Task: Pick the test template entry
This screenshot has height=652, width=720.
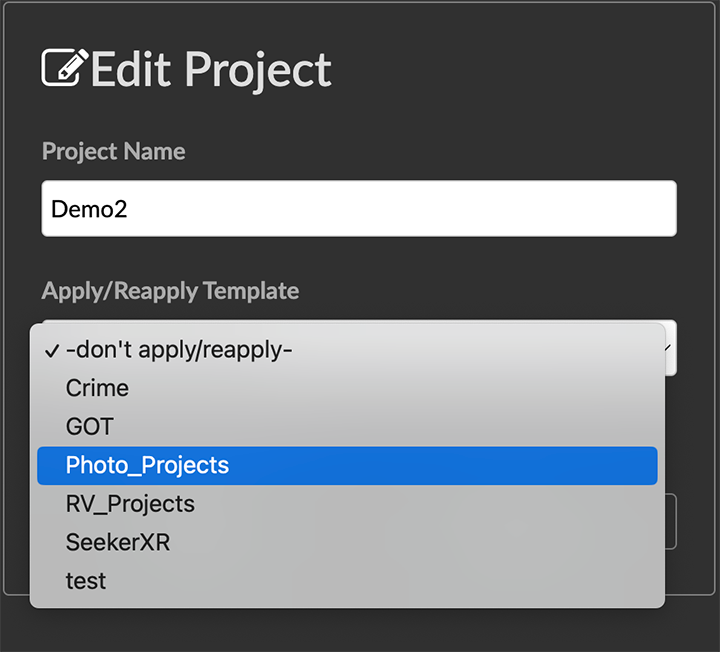Action: click(x=86, y=581)
